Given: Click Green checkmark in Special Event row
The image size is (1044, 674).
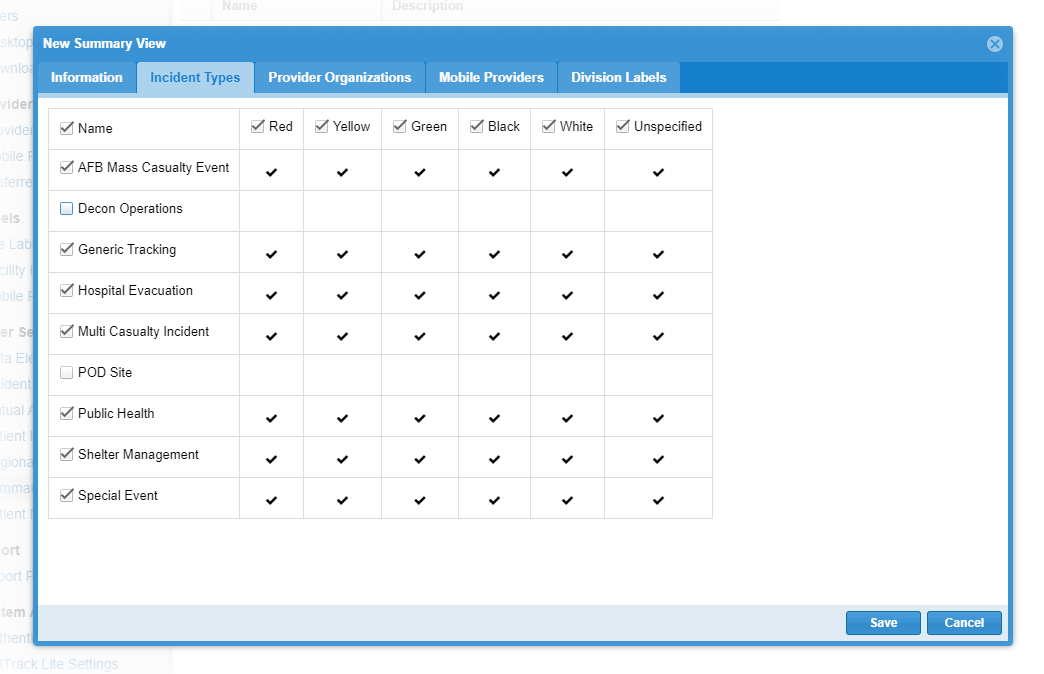Looking at the screenshot, I should pos(419,500).
